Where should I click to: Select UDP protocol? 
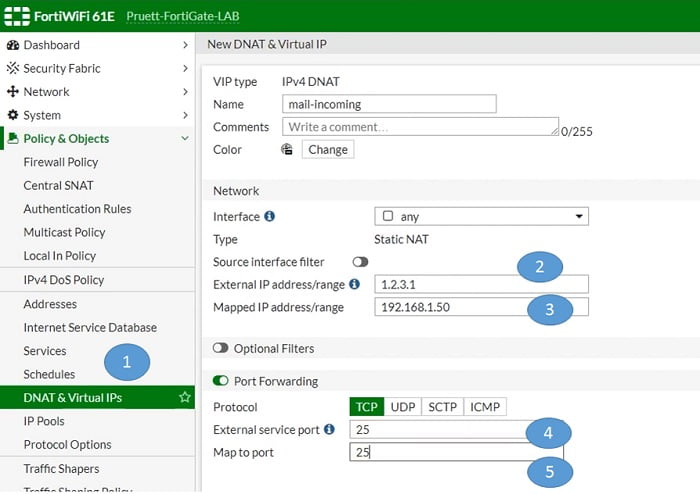point(403,407)
